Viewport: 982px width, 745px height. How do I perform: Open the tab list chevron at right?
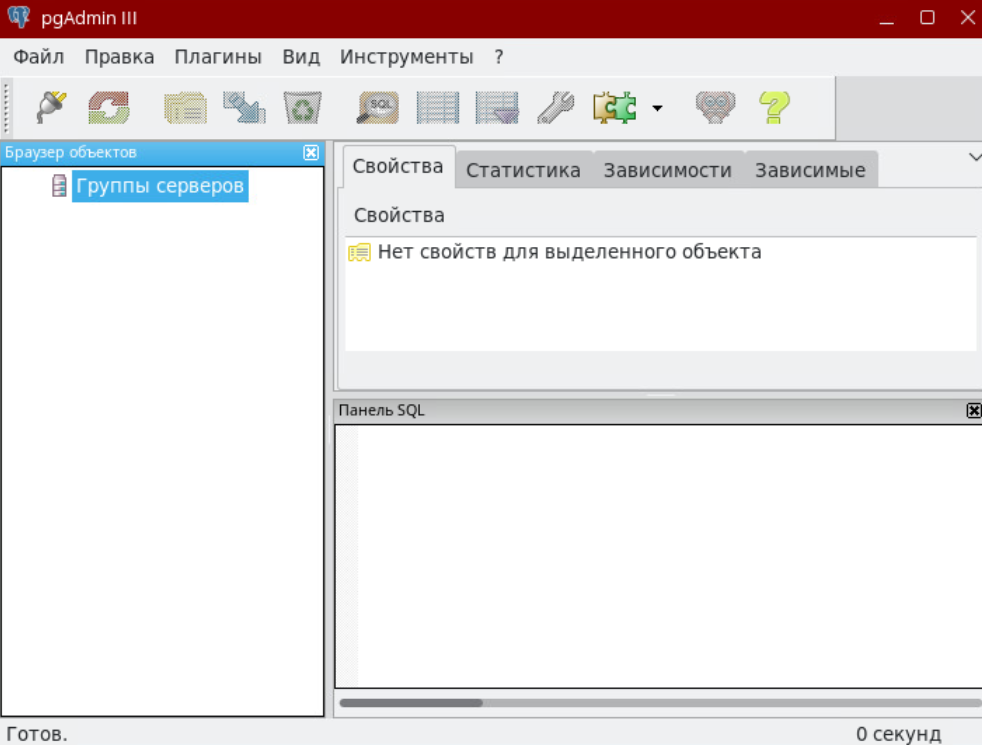click(x=974, y=157)
